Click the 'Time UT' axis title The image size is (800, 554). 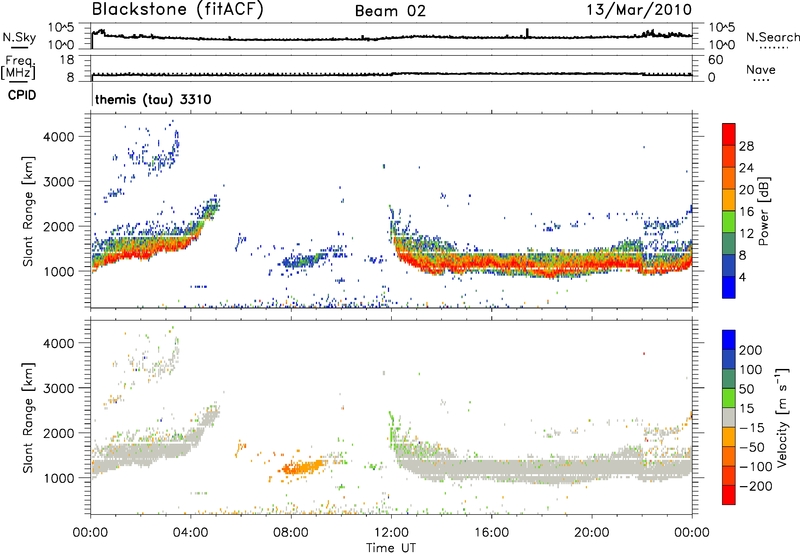tap(391, 548)
